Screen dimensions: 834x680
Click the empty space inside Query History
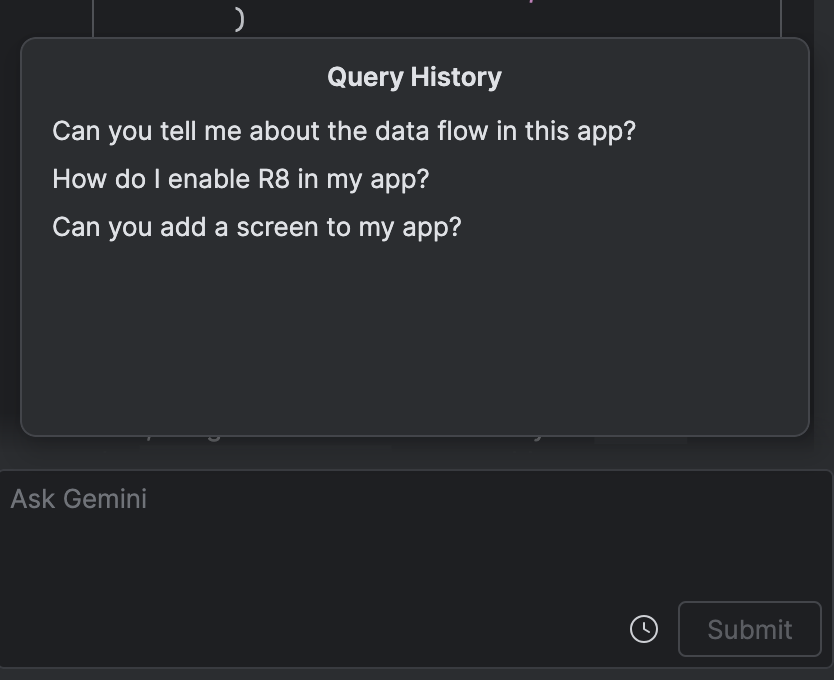(x=414, y=340)
